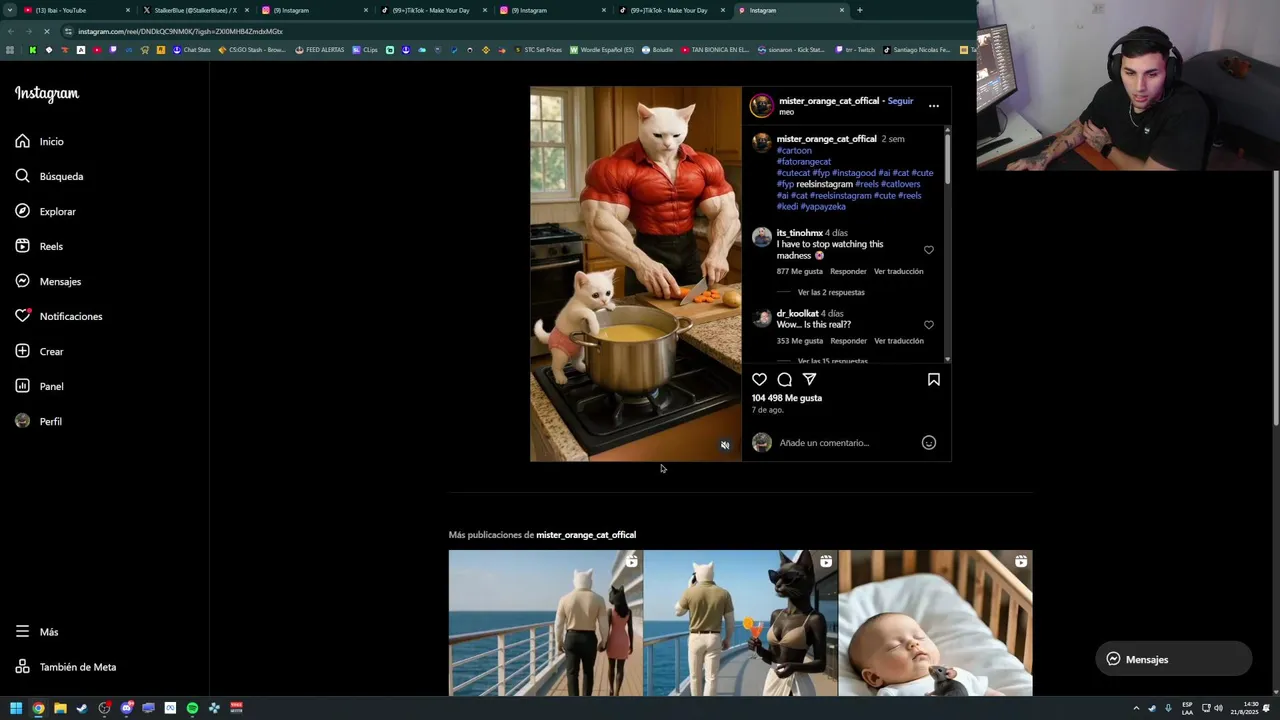
Task: Open its_tinohmx profile
Action: [799, 233]
